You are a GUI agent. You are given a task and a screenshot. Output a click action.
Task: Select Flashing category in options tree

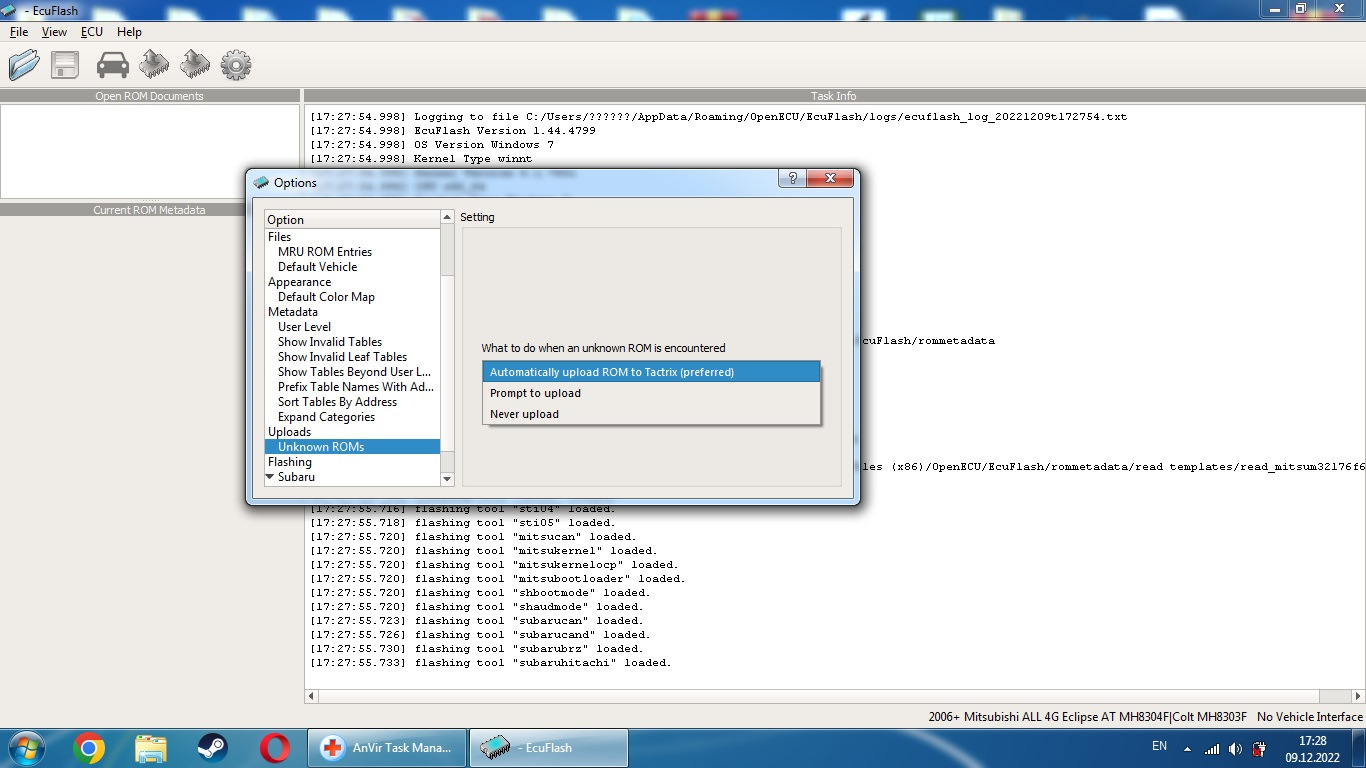[x=289, y=462]
